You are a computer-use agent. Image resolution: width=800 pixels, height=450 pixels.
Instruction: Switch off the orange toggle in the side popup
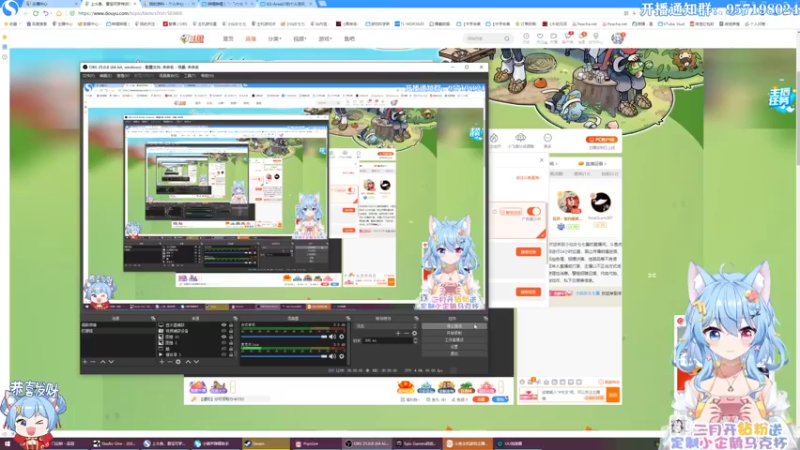point(534,211)
